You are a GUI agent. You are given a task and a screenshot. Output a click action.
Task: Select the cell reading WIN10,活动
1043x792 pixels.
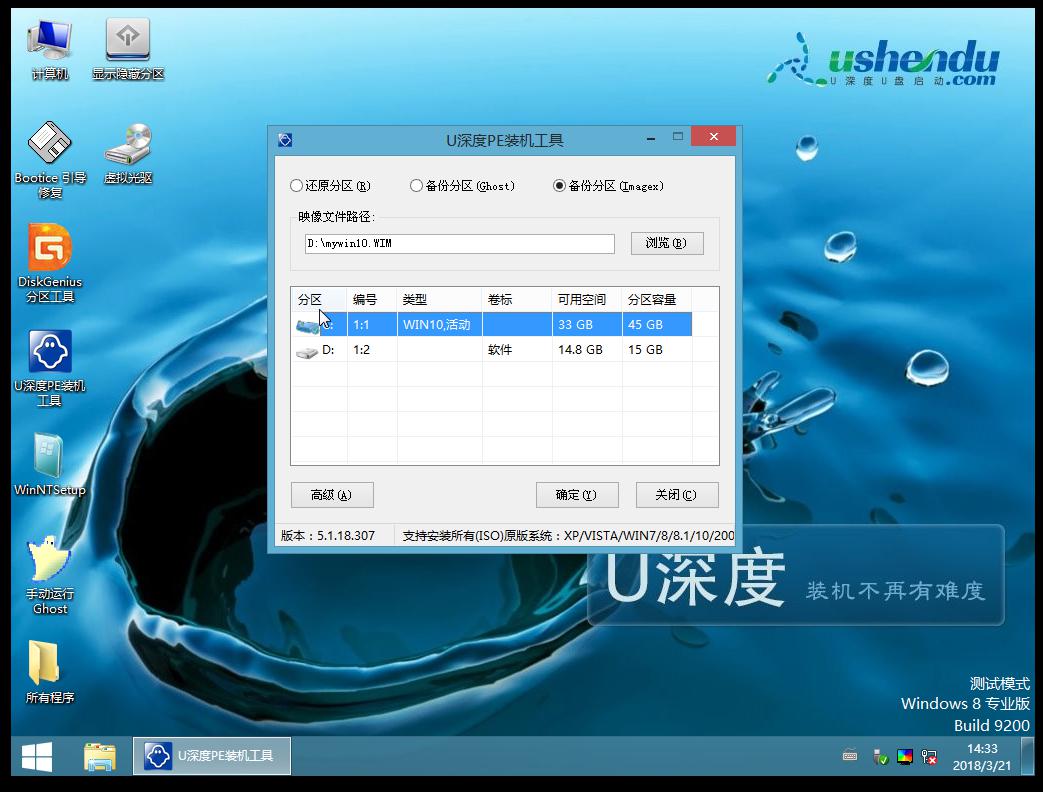(439, 325)
